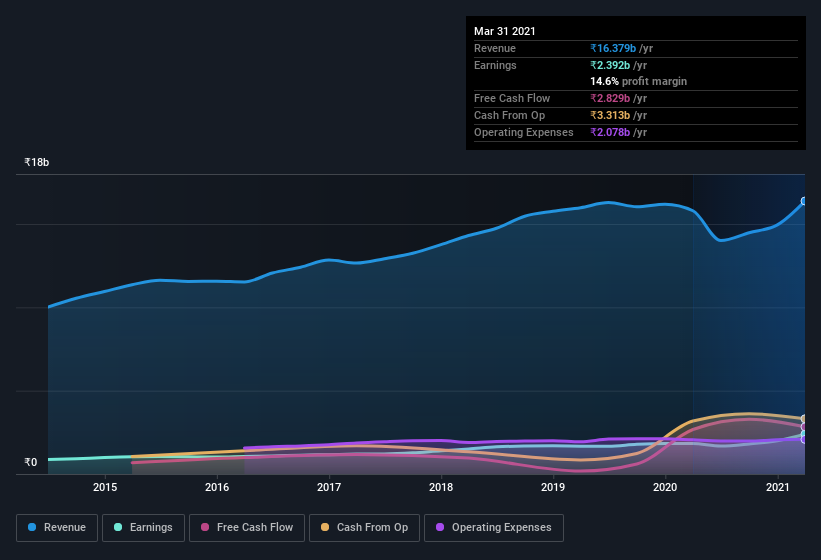Viewport: 821px width, 560px height.
Task: Click the 2016 x-axis label
Action: coord(217,487)
